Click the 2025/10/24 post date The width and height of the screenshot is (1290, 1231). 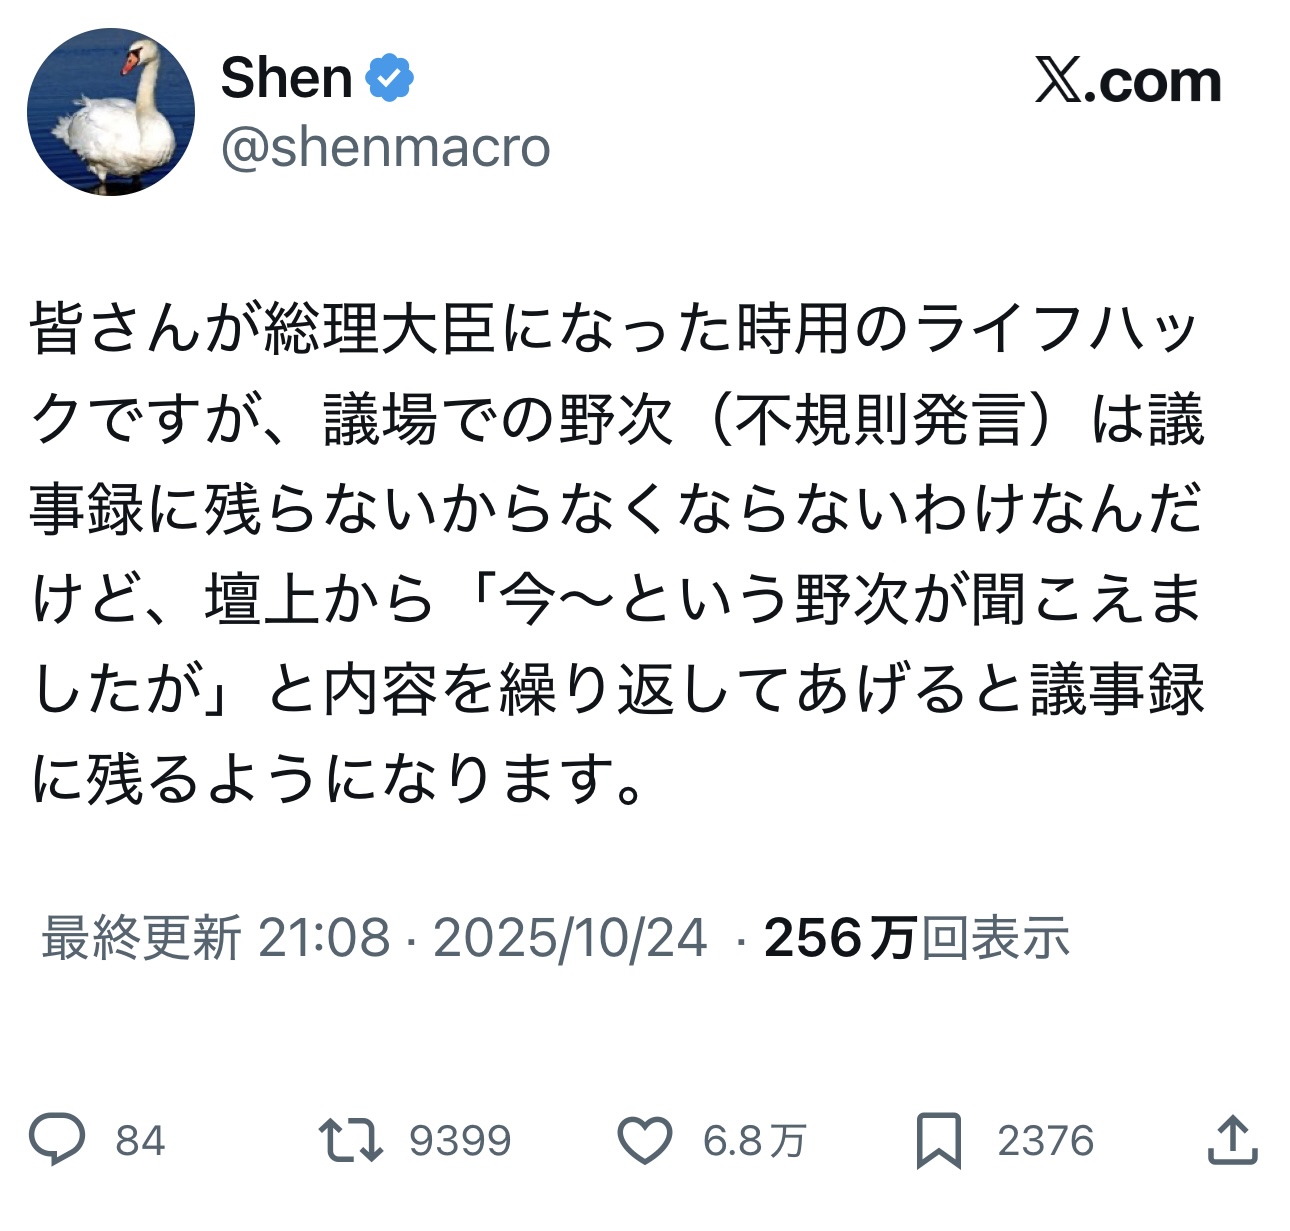pyautogui.click(x=570, y=938)
